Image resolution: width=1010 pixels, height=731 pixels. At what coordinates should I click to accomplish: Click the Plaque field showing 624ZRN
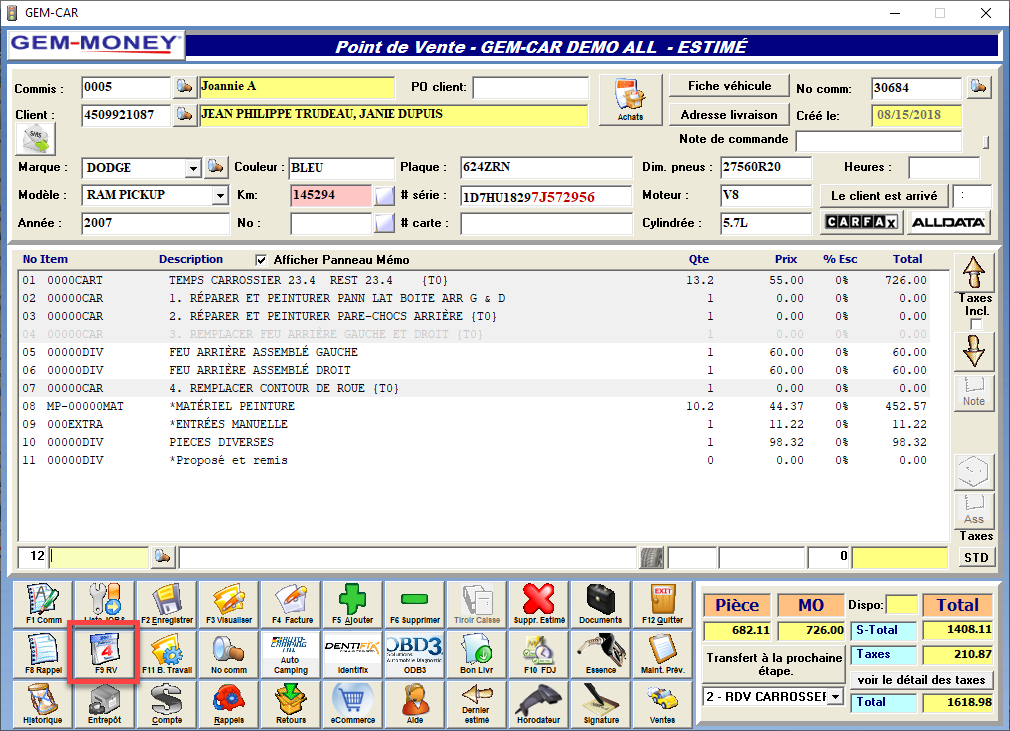(546, 167)
